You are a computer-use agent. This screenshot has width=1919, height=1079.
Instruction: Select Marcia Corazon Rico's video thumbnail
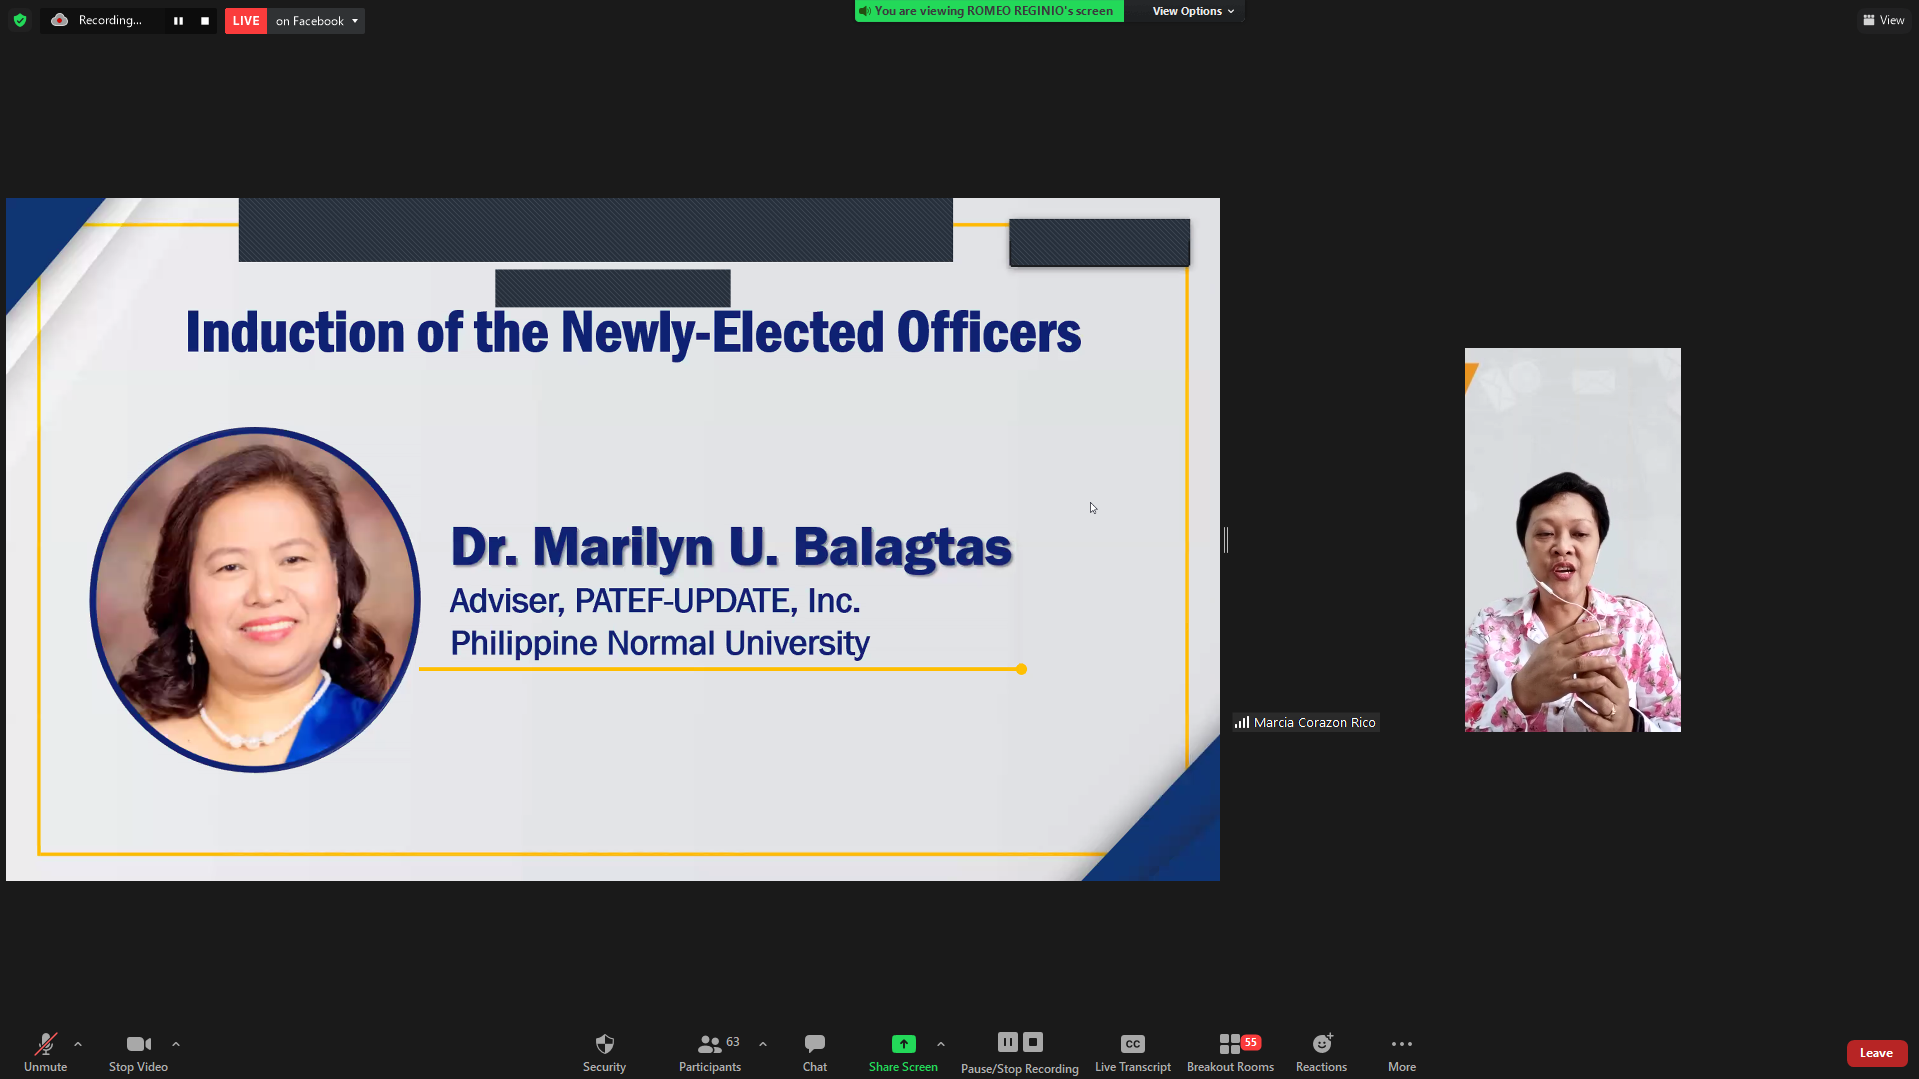(1572, 540)
